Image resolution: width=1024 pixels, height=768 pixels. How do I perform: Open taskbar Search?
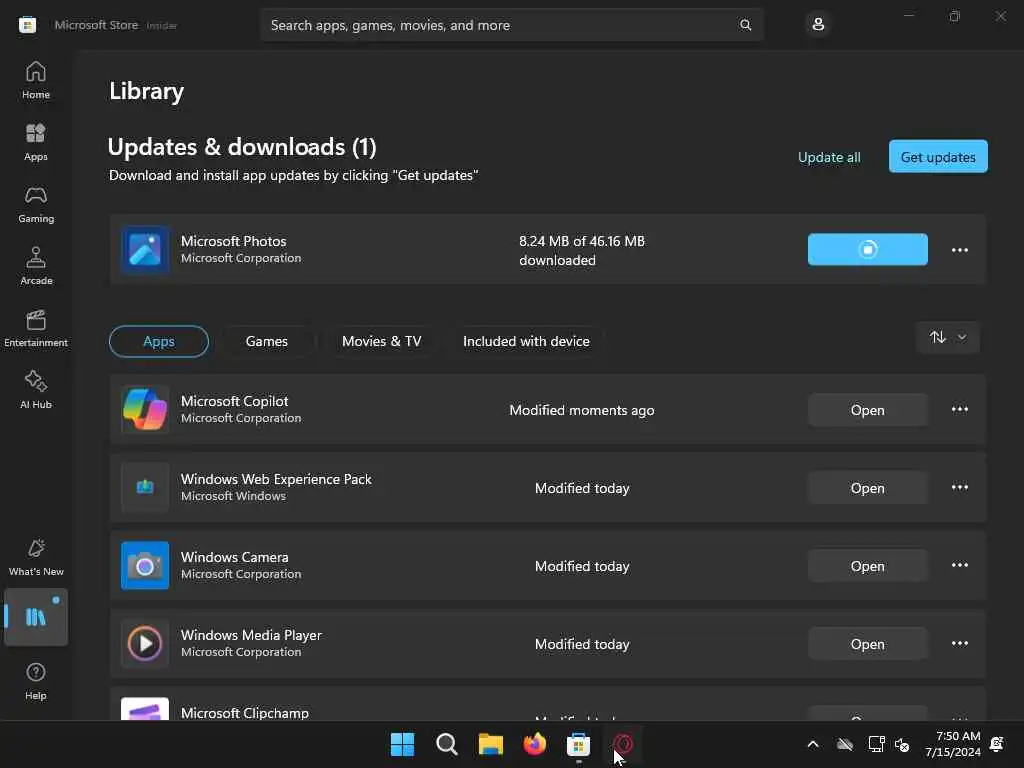coord(447,744)
